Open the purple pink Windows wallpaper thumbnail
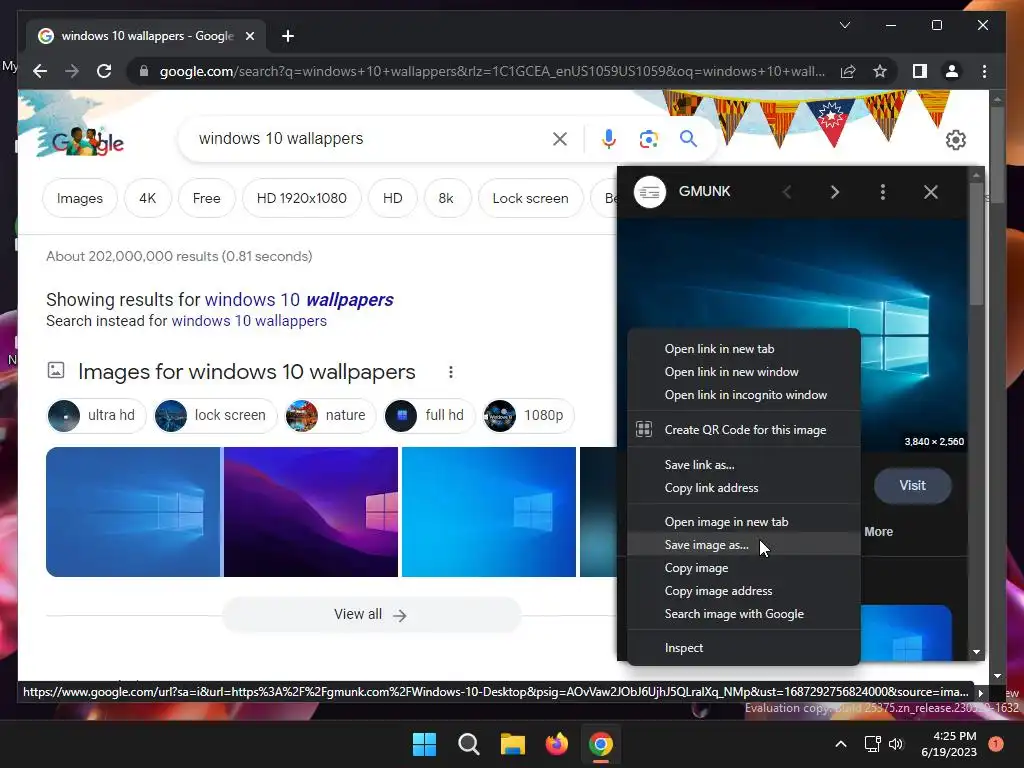The width and height of the screenshot is (1024, 768). point(311,512)
